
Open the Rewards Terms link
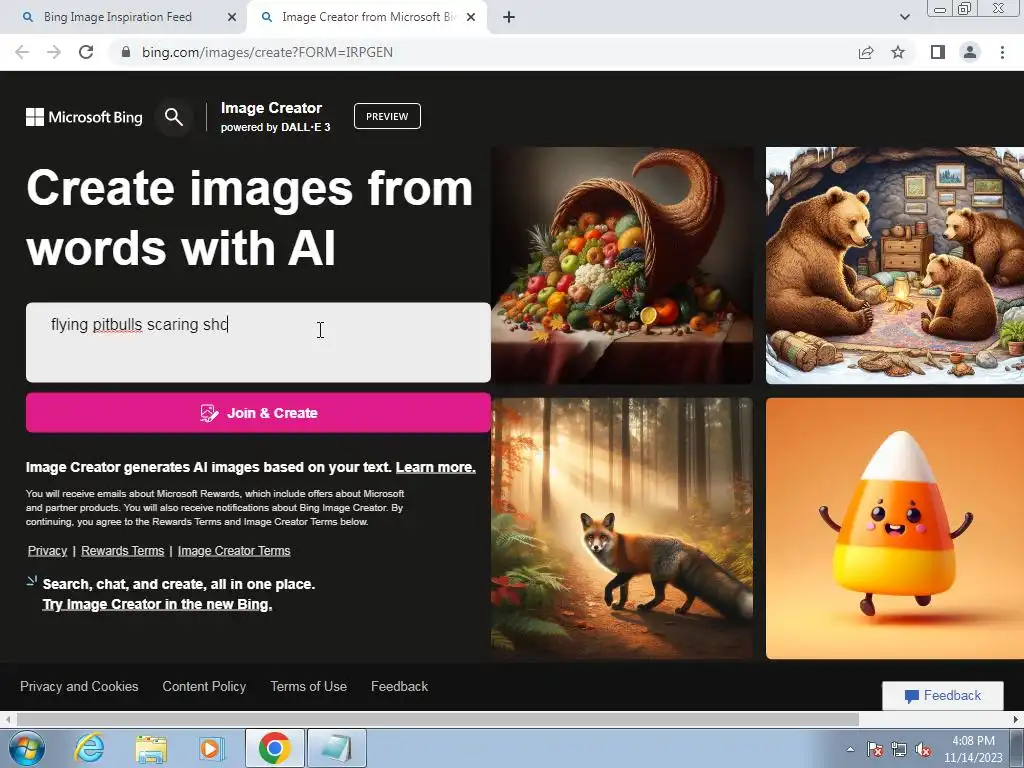click(x=122, y=551)
